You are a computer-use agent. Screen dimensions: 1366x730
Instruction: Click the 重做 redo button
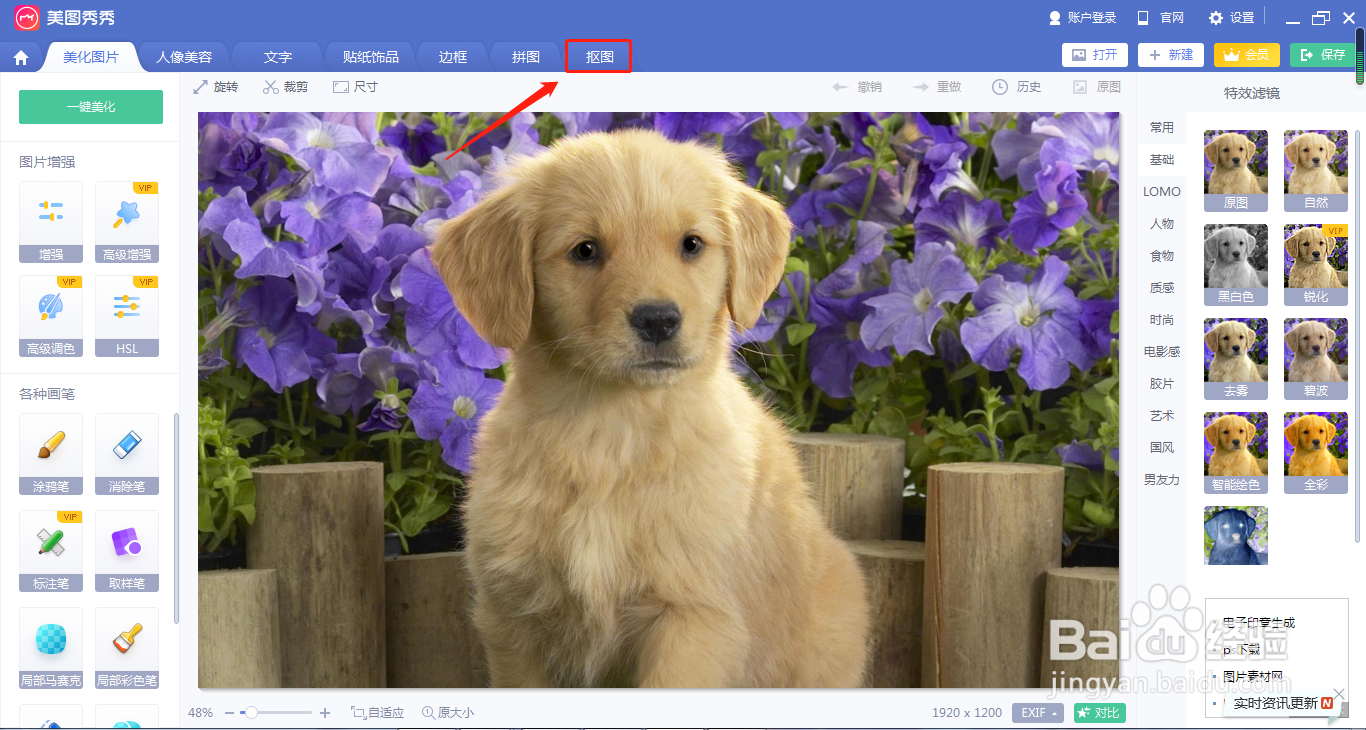937,87
